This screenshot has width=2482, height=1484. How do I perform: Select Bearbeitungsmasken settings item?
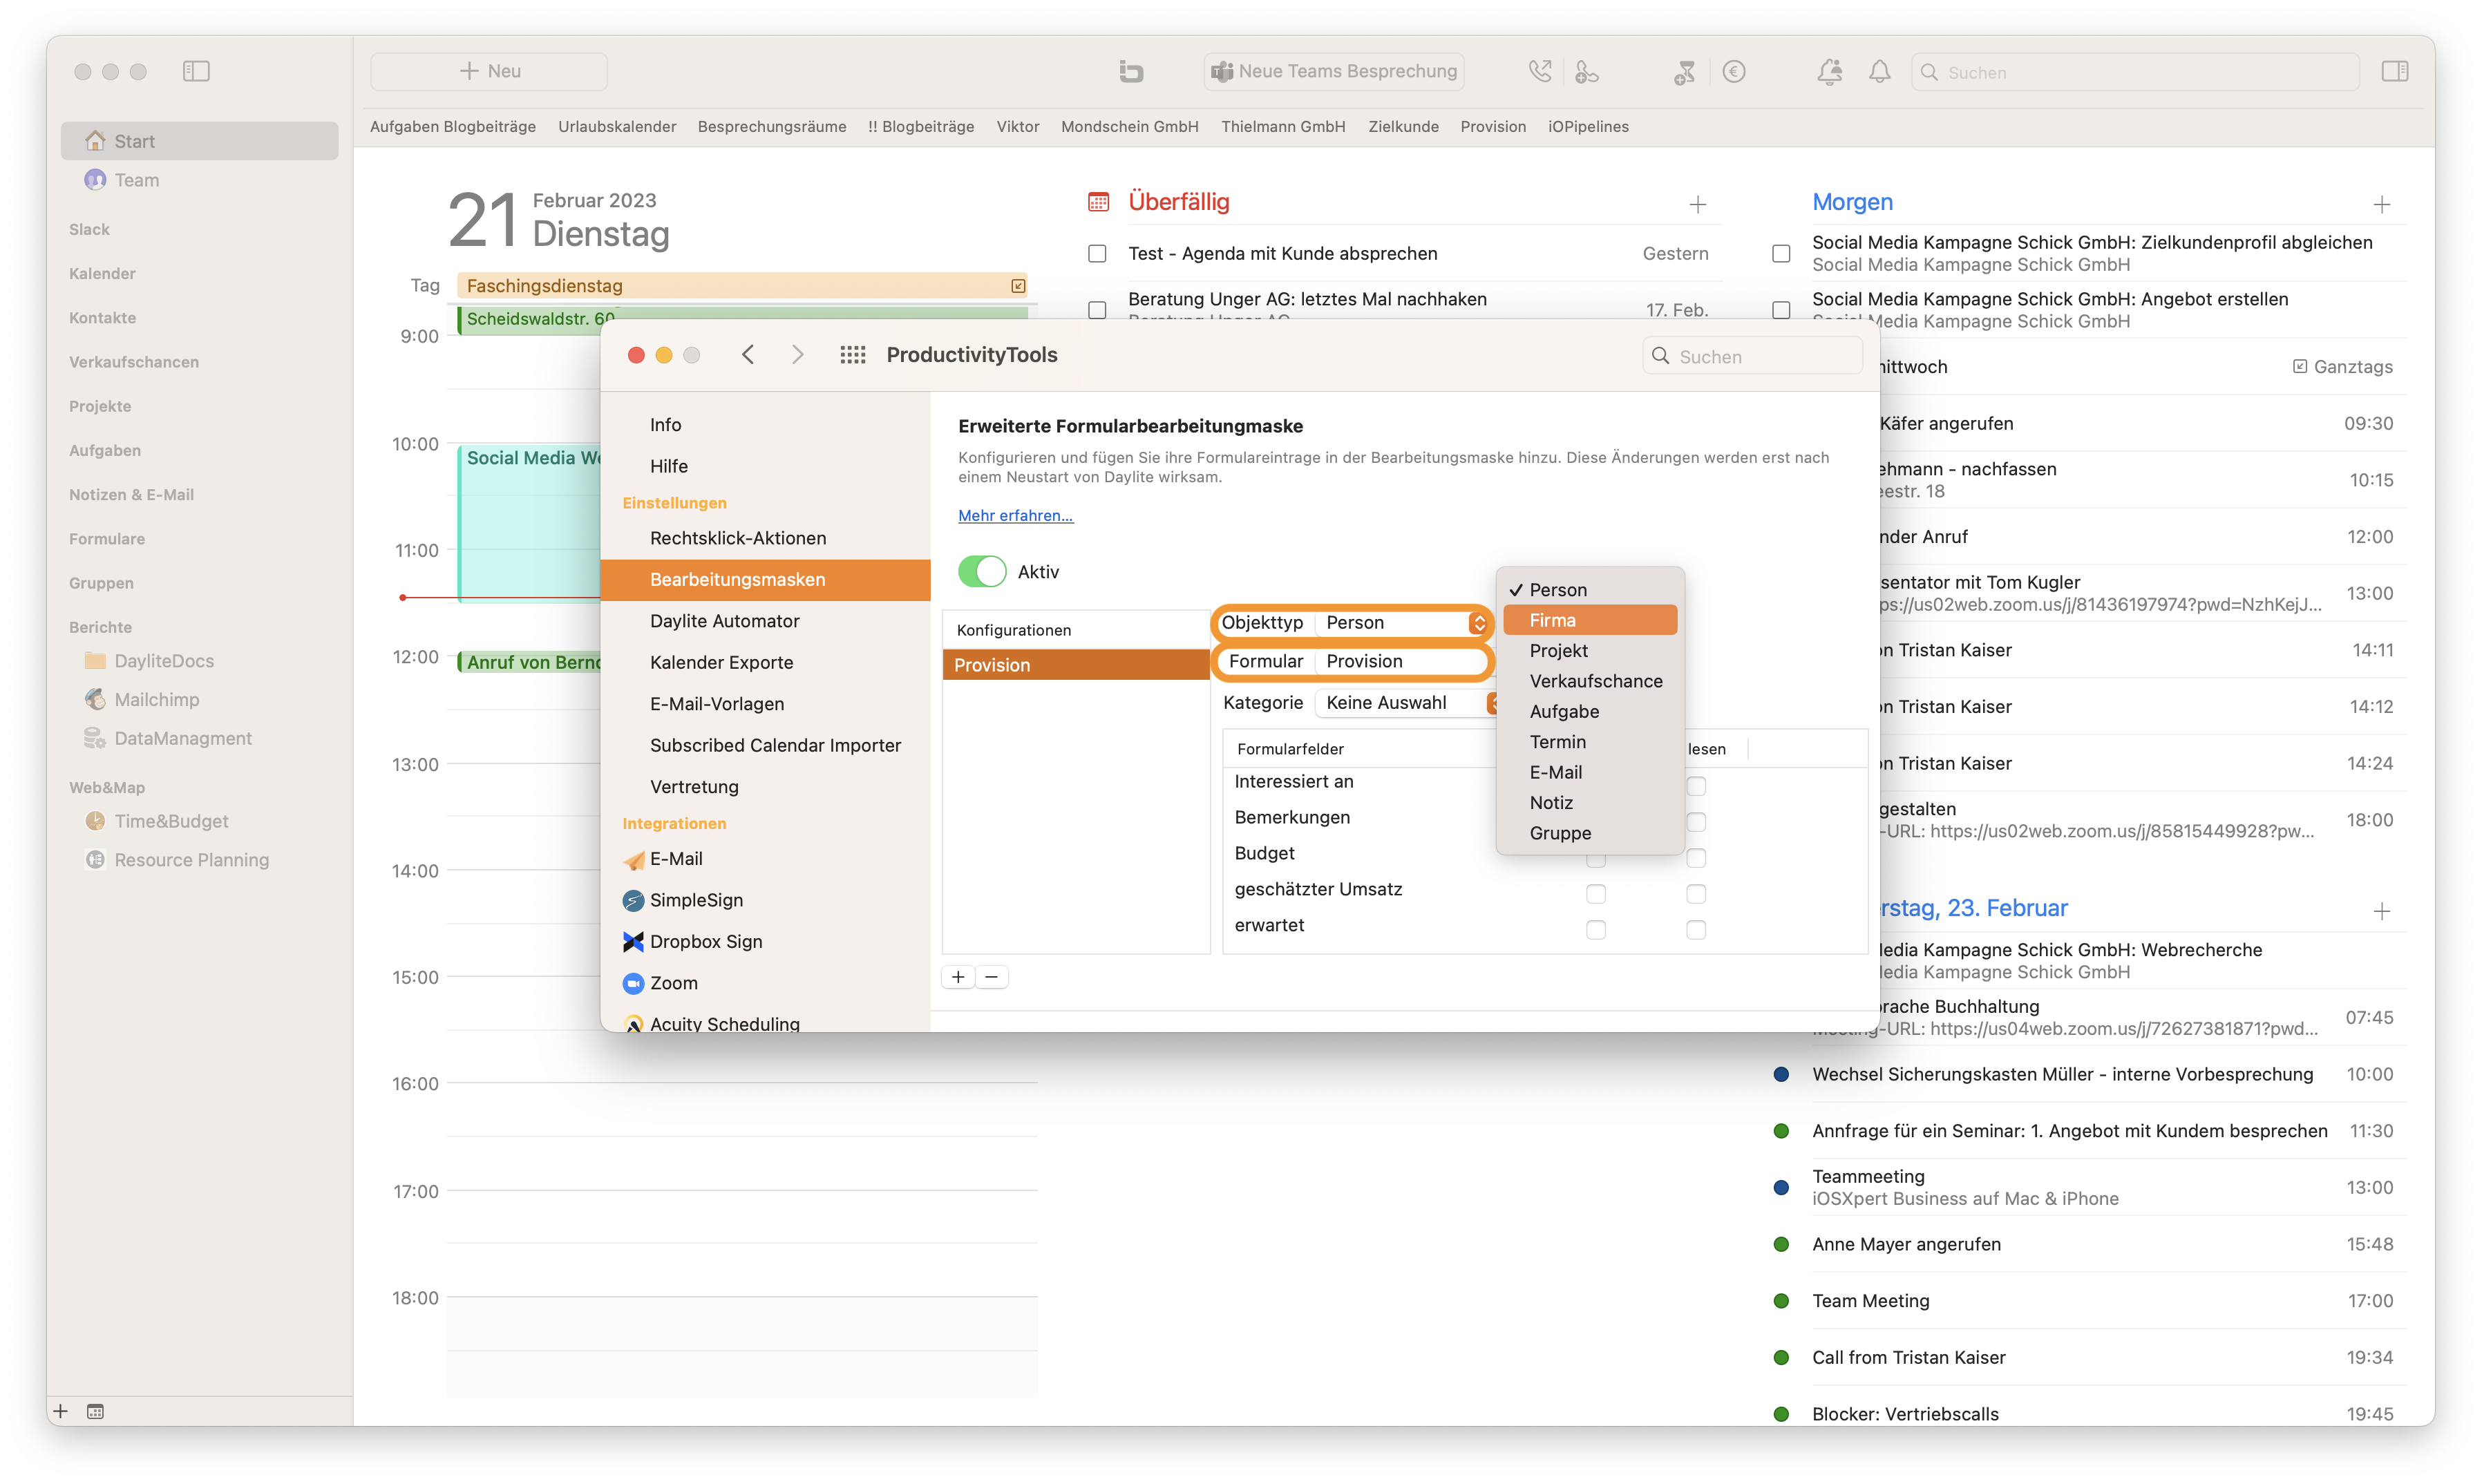(x=765, y=579)
